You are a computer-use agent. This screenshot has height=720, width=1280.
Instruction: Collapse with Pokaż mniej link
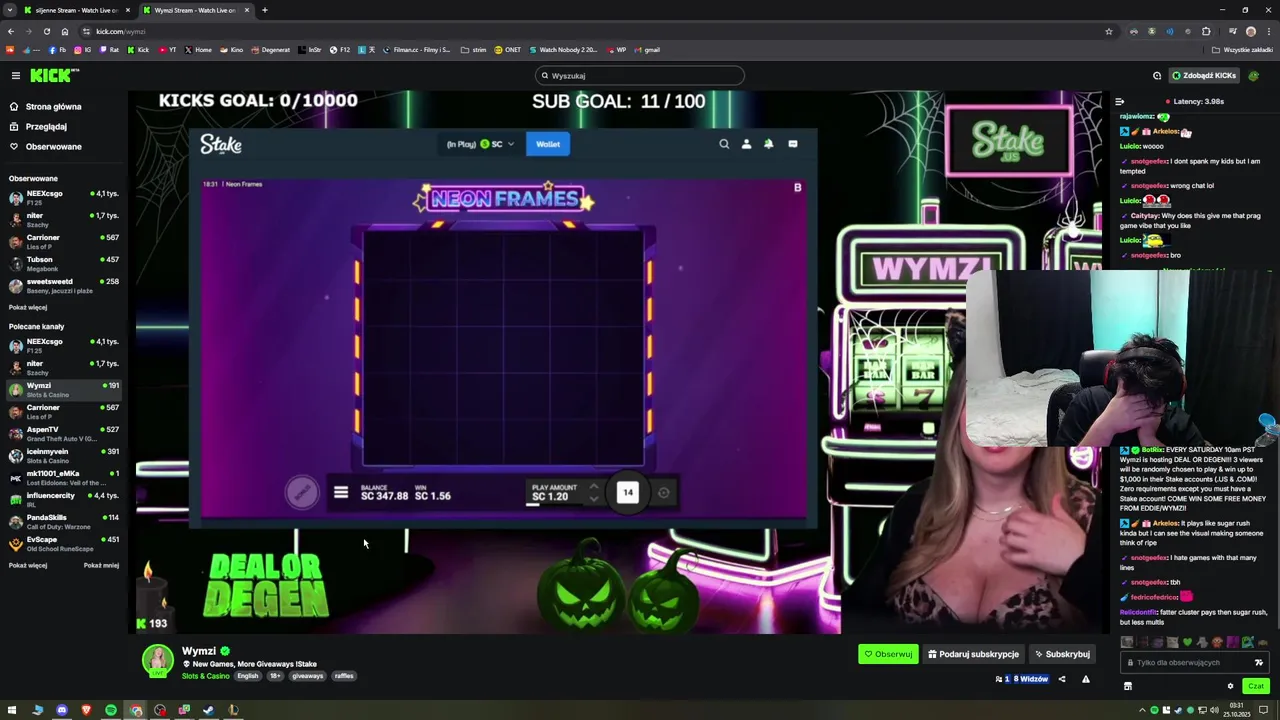tap(101, 566)
